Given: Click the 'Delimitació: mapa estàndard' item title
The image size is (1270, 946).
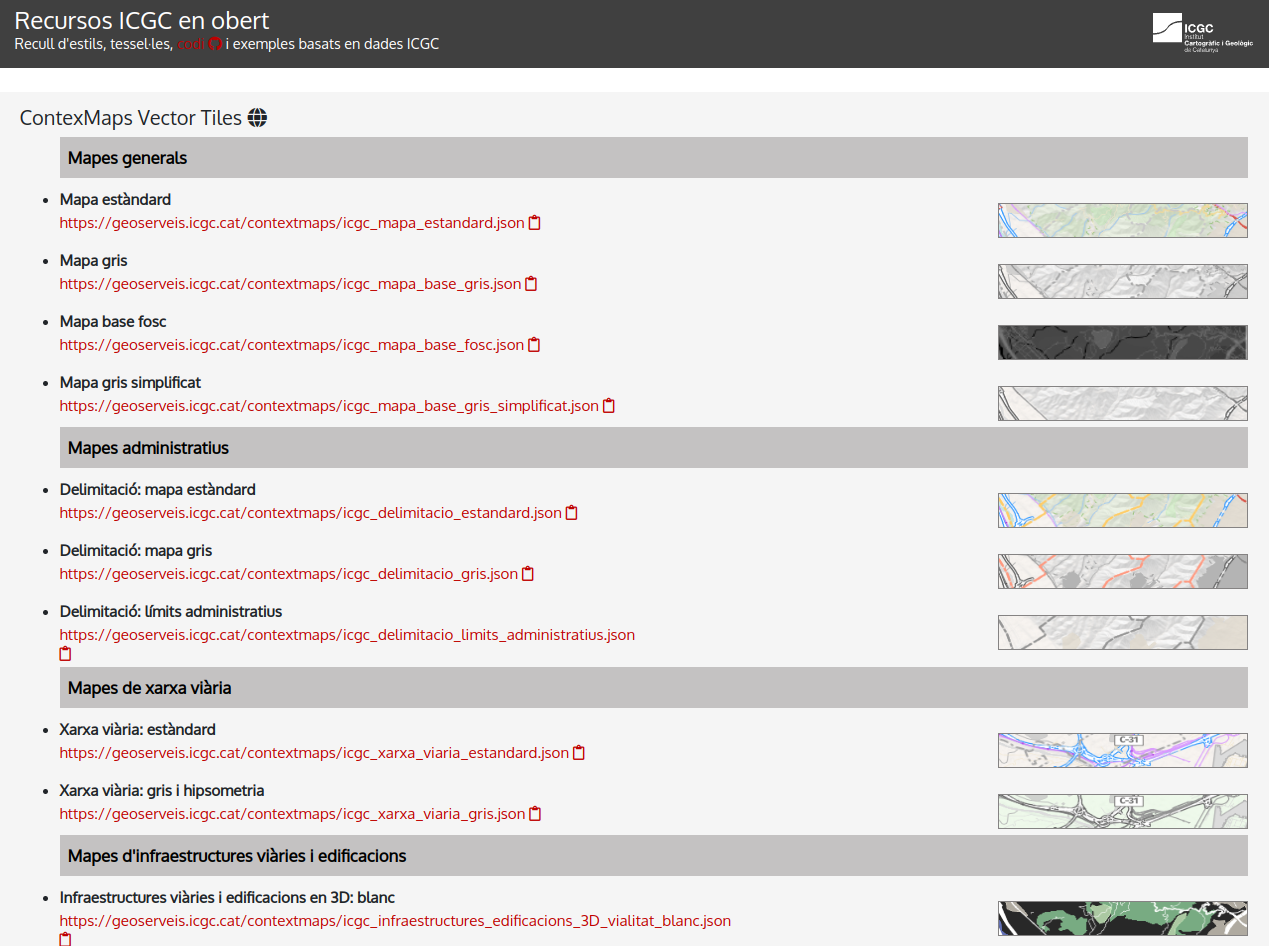Looking at the screenshot, I should click(158, 490).
